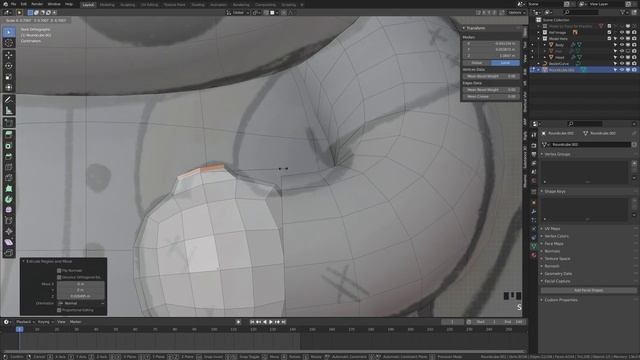Adjust the edge Mean Bevel Weight slider
The width and height of the screenshot is (640, 360).
click(x=491, y=90)
